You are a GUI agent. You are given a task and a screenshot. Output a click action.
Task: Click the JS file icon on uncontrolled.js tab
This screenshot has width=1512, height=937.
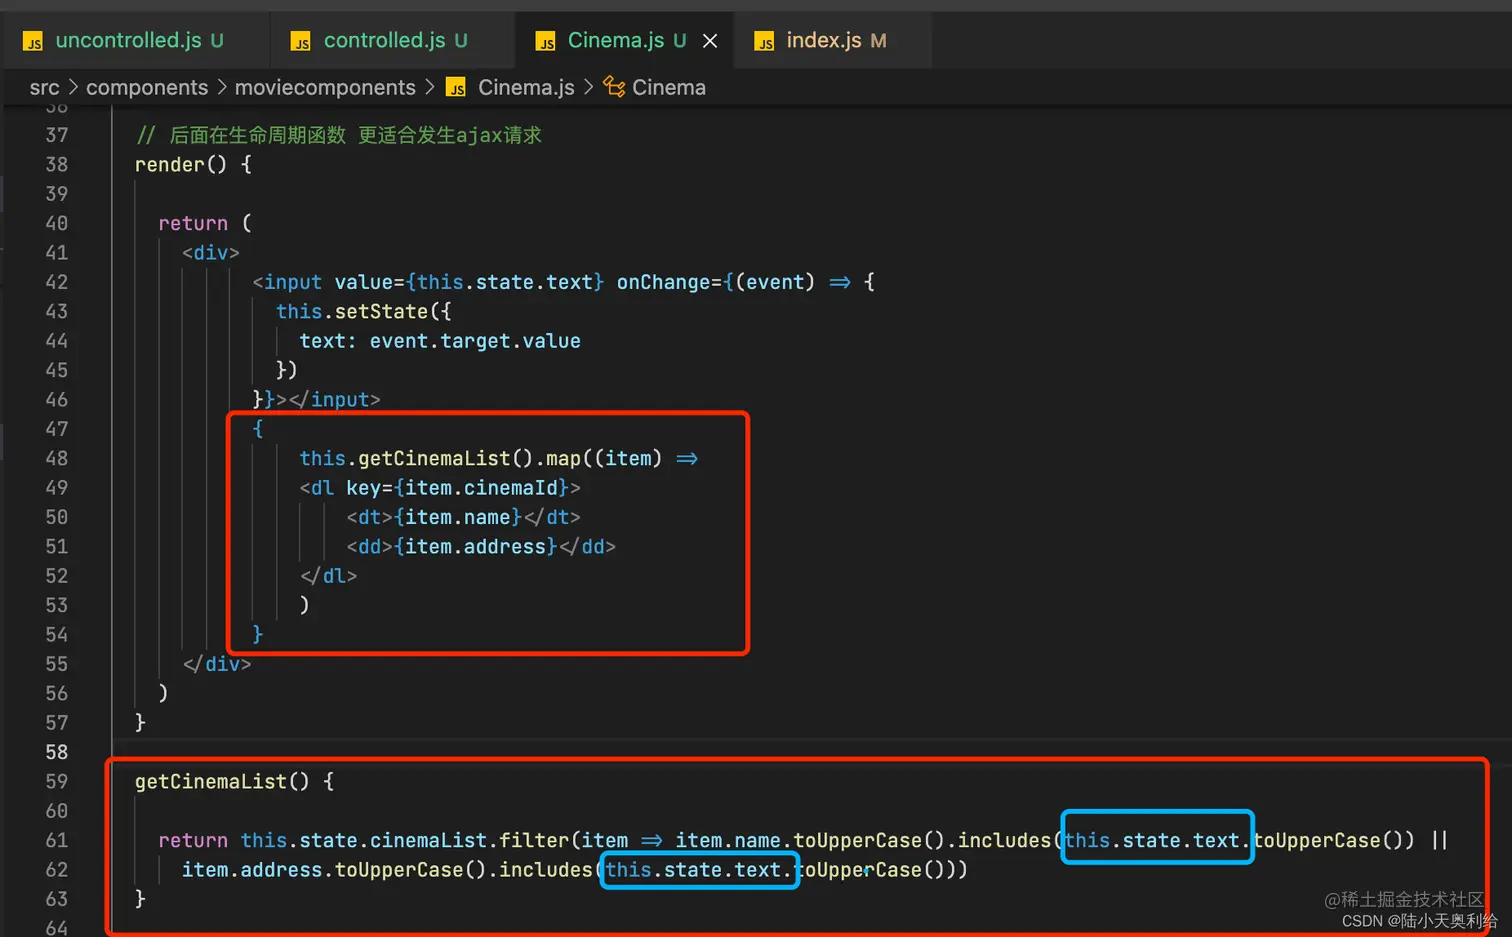33,41
